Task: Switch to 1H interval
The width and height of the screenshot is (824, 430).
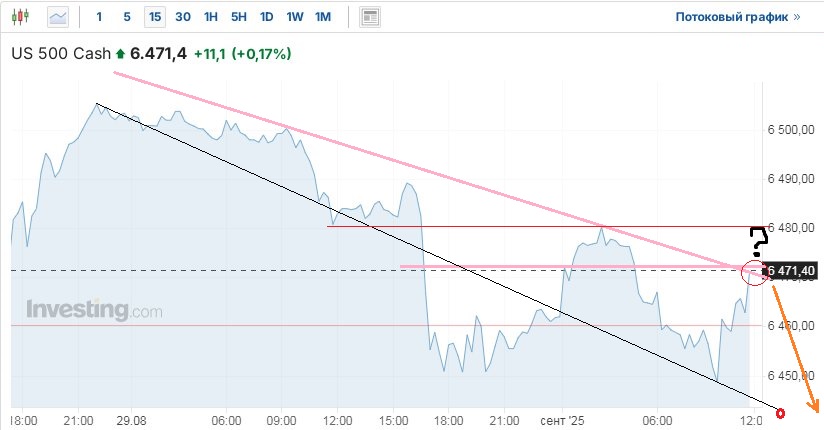Action: tap(211, 17)
